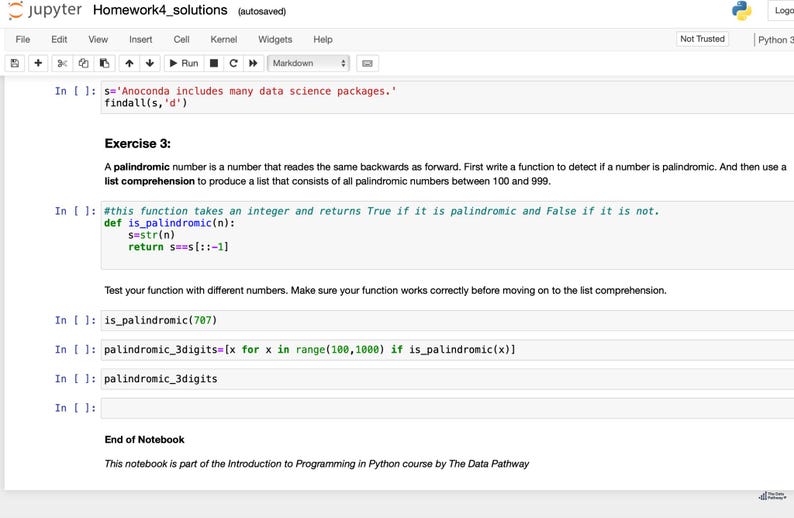This screenshot has width=794, height=518.
Task: Run the selected cell
Action: tap(184, 63)
